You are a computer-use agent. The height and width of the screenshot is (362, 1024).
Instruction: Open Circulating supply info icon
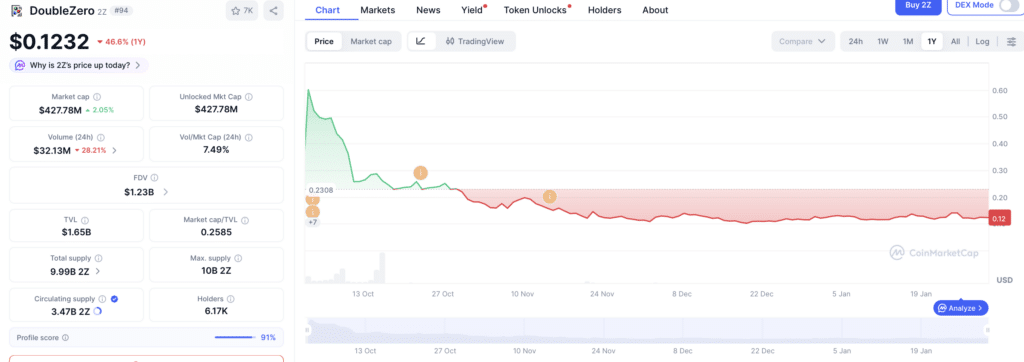click(103, 299)
